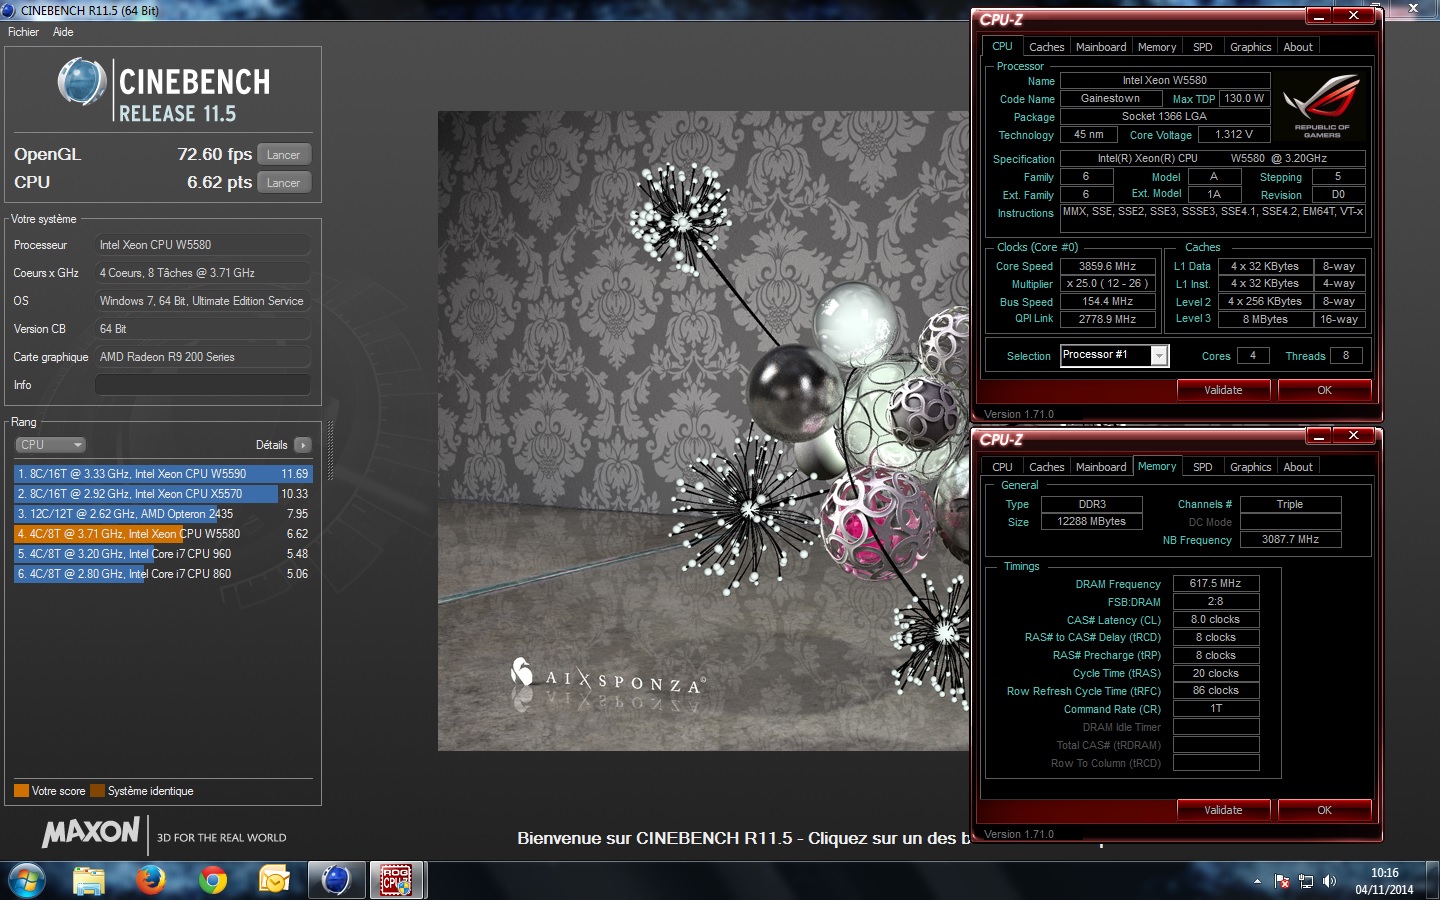Click the DRAM Frequency value 617.5 MHz
The width and height of the screenshot is (1440, 900).
1215,584
